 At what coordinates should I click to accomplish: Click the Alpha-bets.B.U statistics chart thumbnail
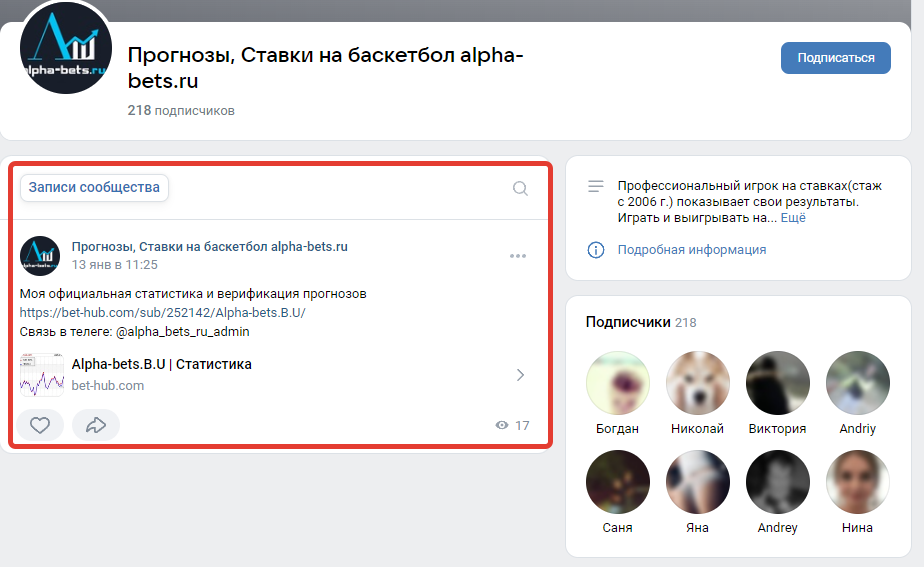click(42, 375)
